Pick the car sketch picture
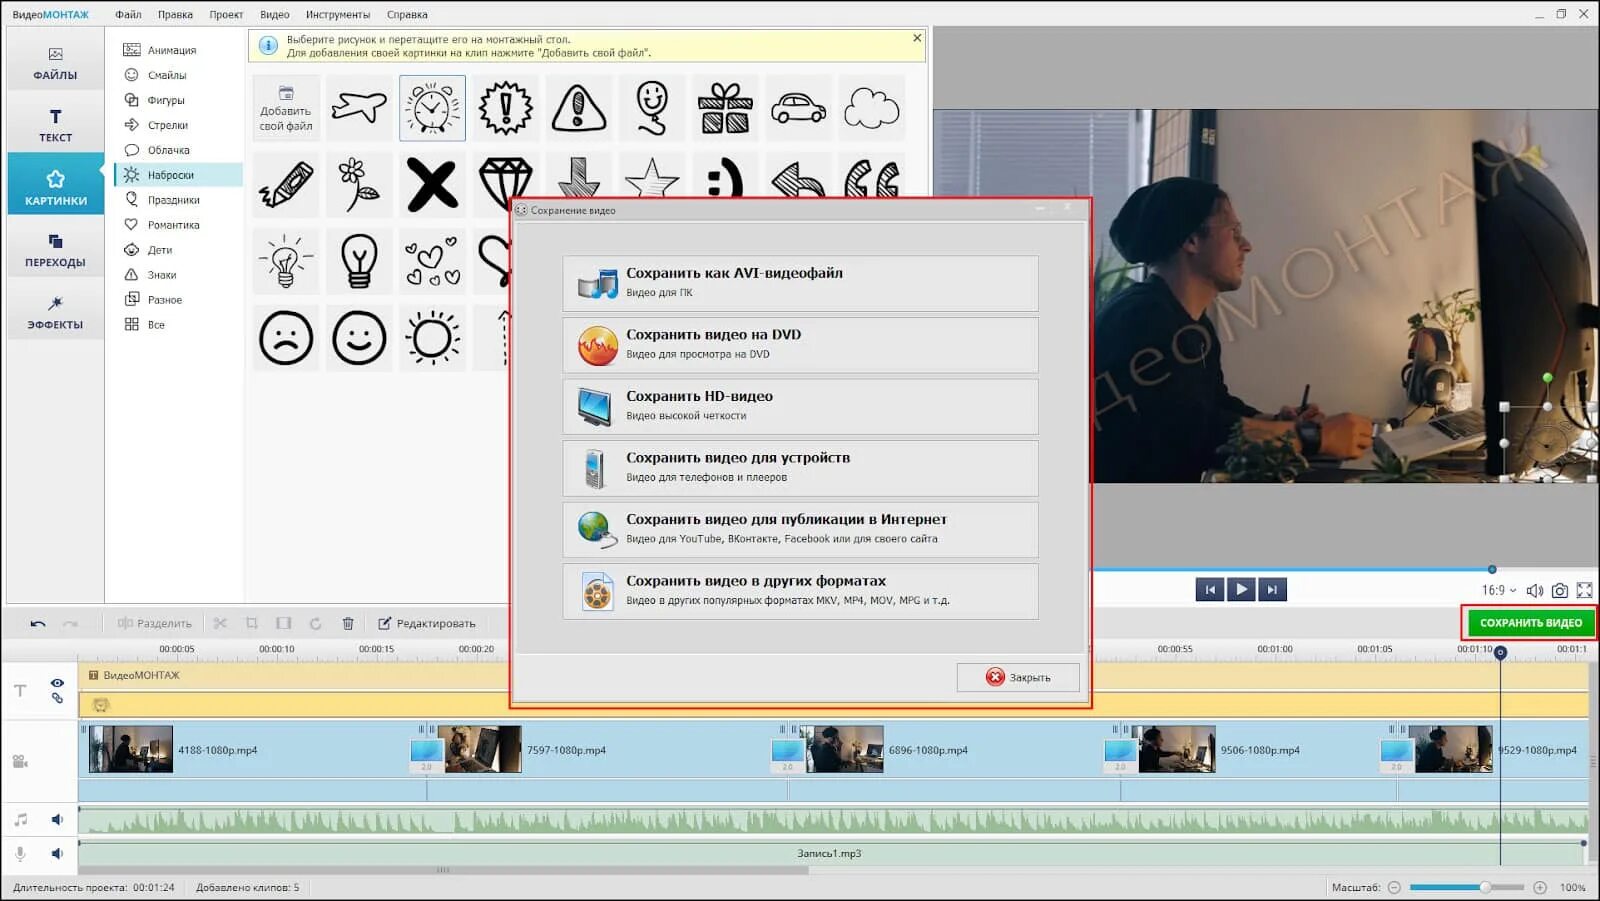The width and height of the screenshot is (1600, 901). [798, 108]
